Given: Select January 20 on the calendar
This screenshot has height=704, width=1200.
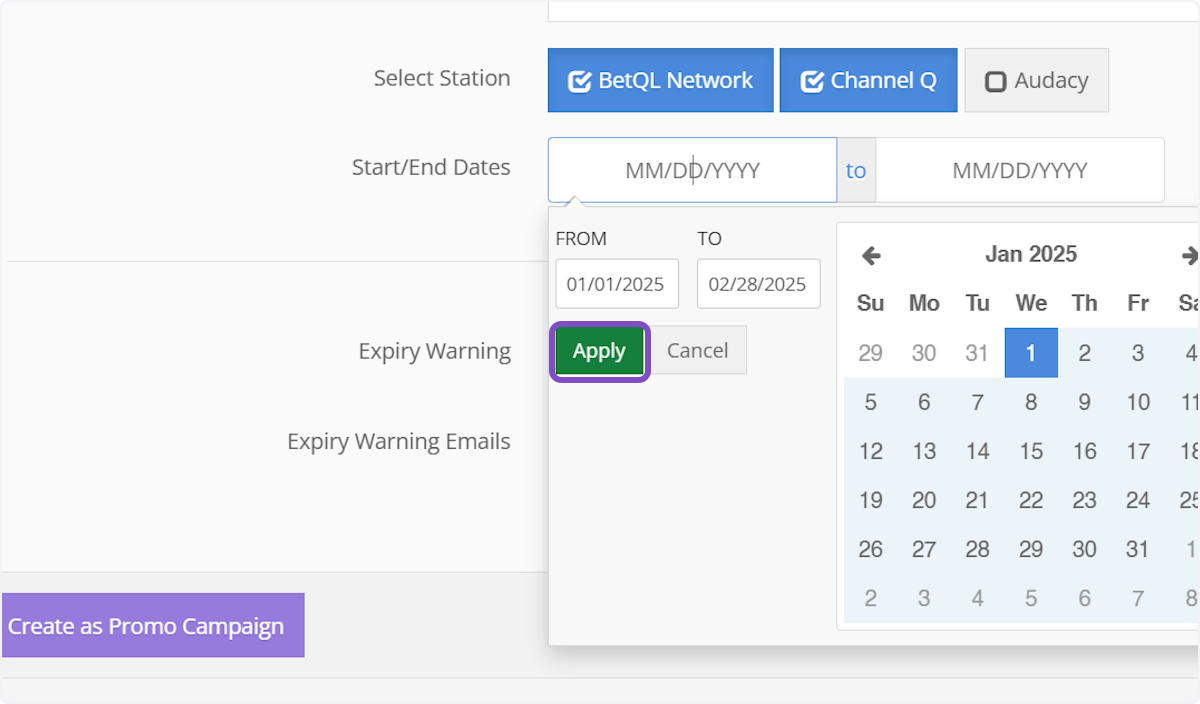Looking at the screenshot, I should point(924,500).
